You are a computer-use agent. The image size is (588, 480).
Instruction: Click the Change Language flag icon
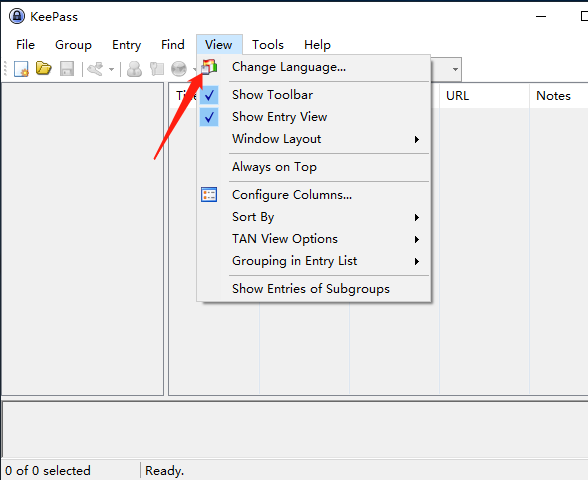pos(209,67)
